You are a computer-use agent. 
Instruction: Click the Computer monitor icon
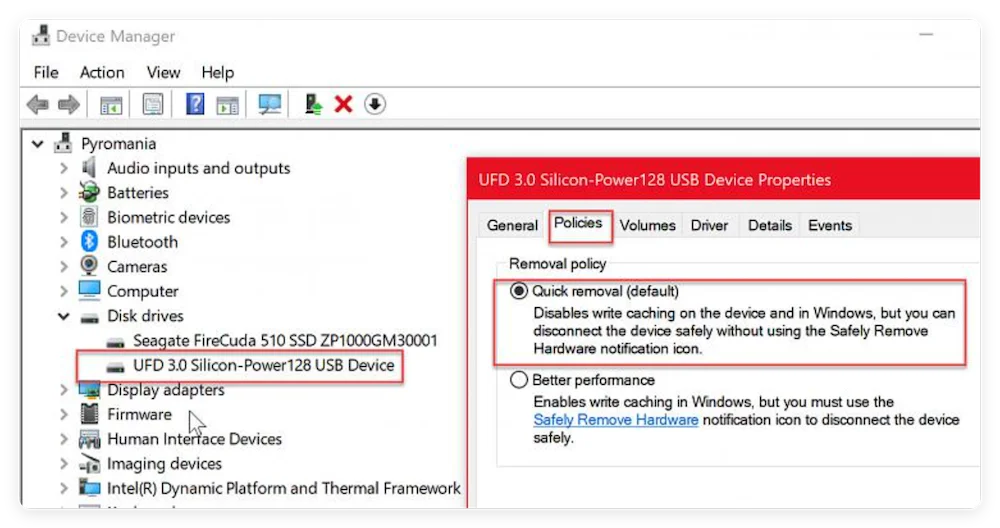coord(89,290)
